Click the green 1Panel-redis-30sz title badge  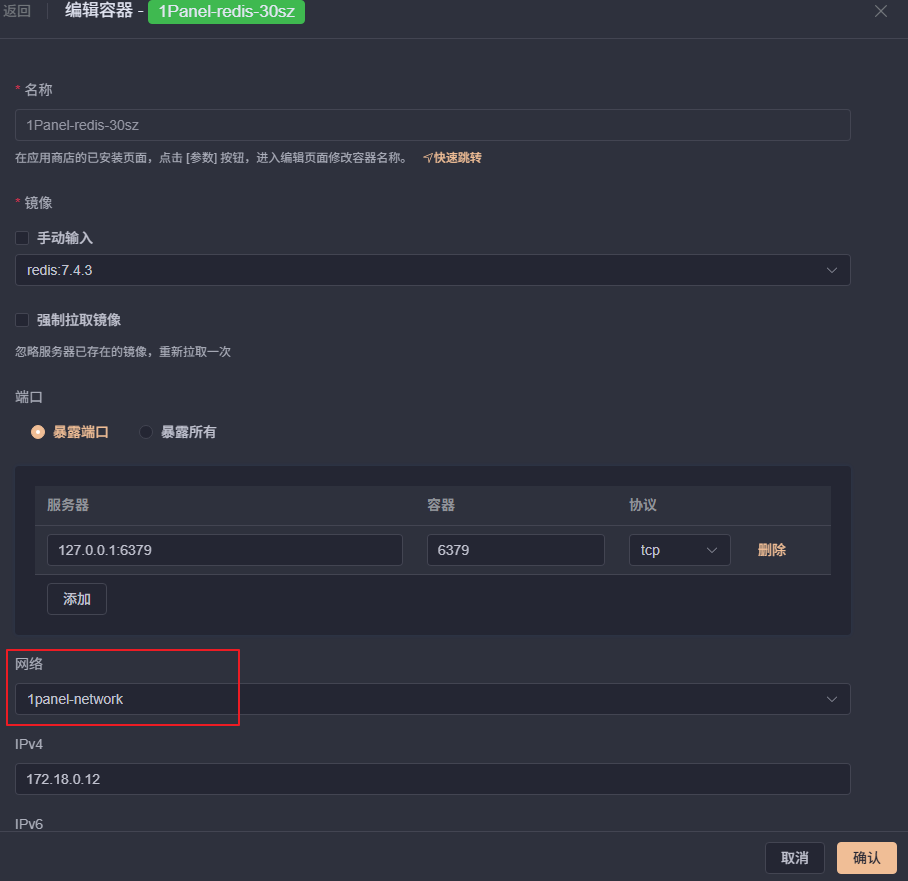pyautogui.click(x=226, y=13)
